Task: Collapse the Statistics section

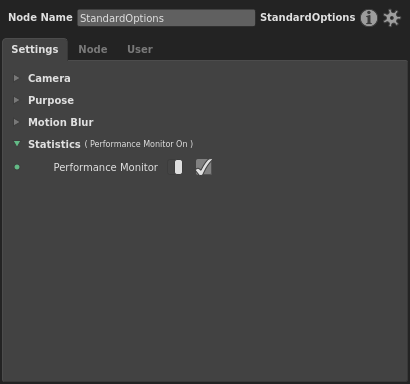Action: pyautogui.click(x=54, y=144)
